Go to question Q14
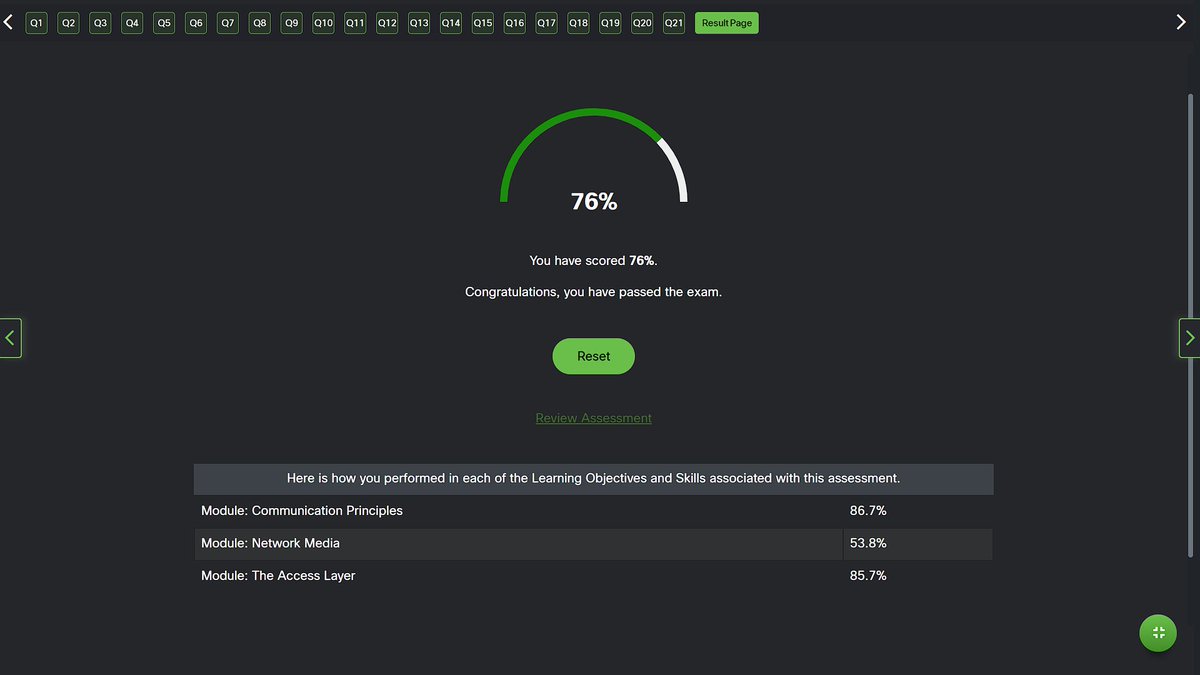 tap(451, 22)
